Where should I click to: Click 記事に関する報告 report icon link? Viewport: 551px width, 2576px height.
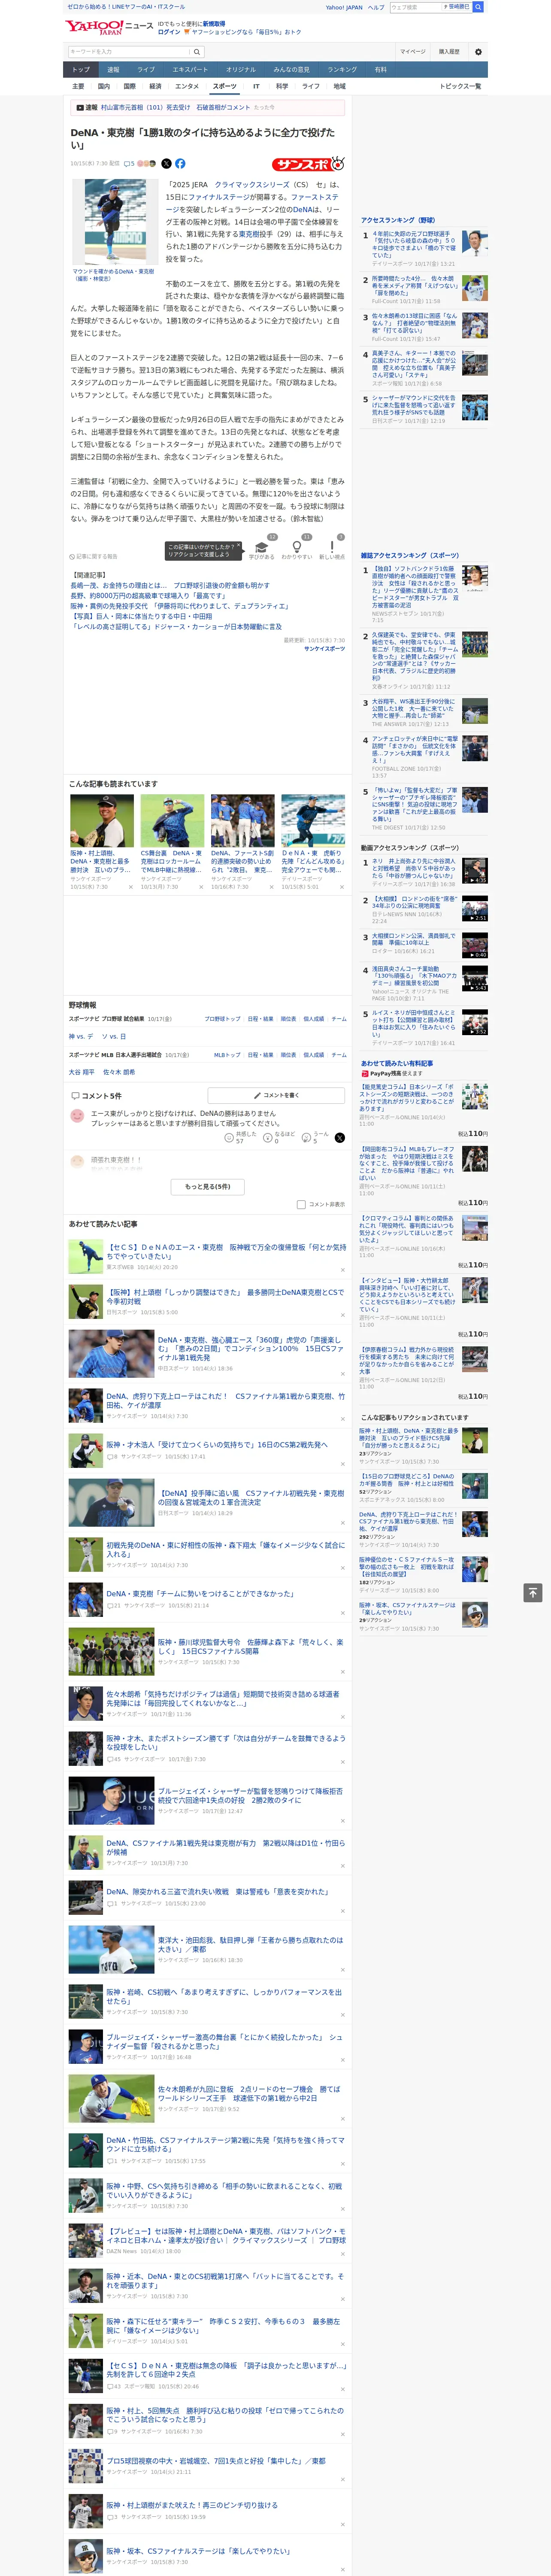93,556
